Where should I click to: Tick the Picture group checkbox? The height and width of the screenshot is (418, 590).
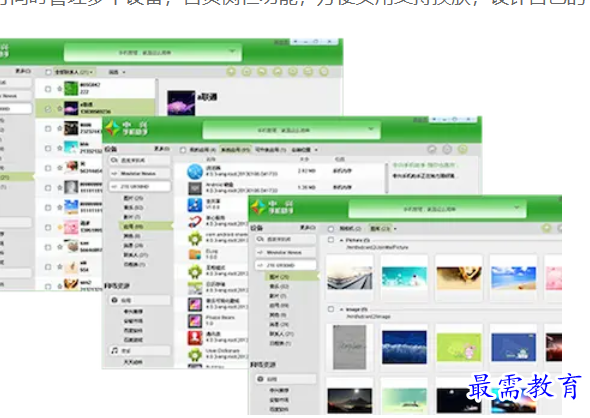coord(331,240)
